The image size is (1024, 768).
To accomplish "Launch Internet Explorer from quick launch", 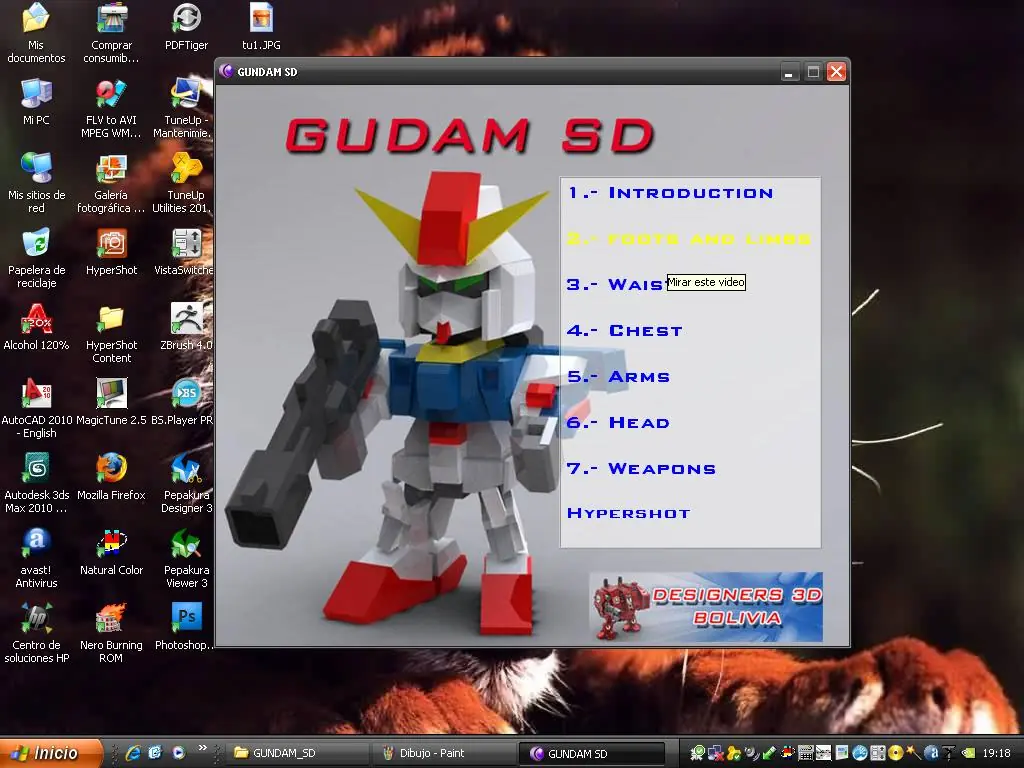I will tap(133, 753).
